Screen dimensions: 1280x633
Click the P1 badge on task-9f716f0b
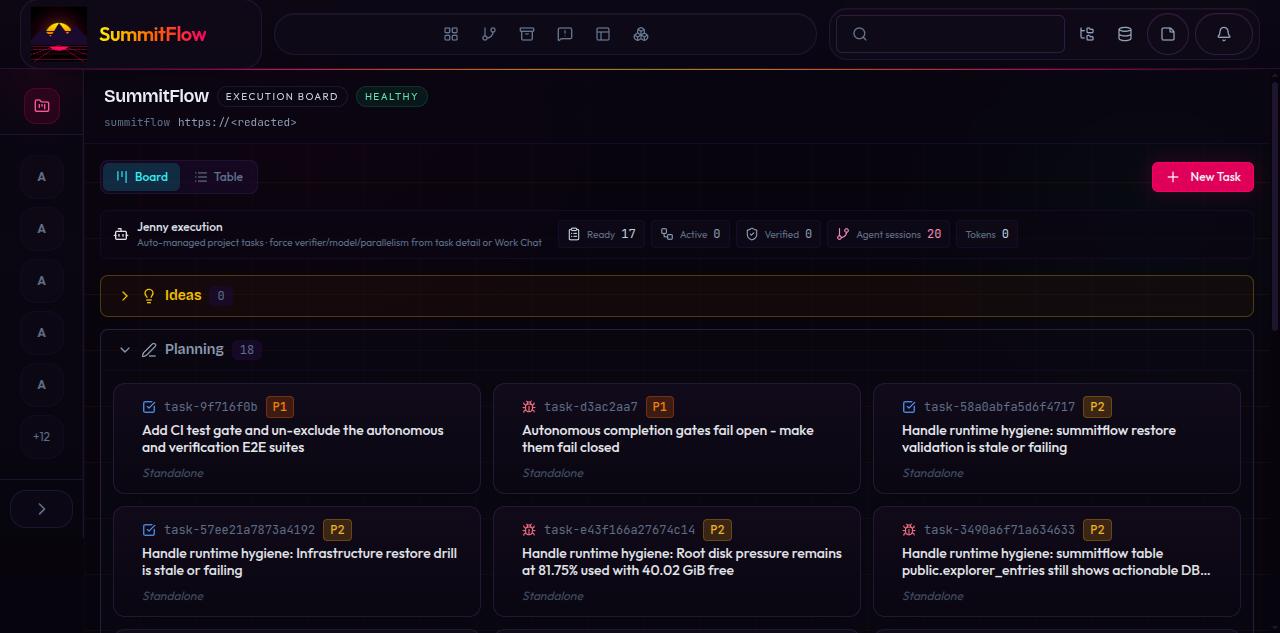pyautogui.click(x=280, y=407)
